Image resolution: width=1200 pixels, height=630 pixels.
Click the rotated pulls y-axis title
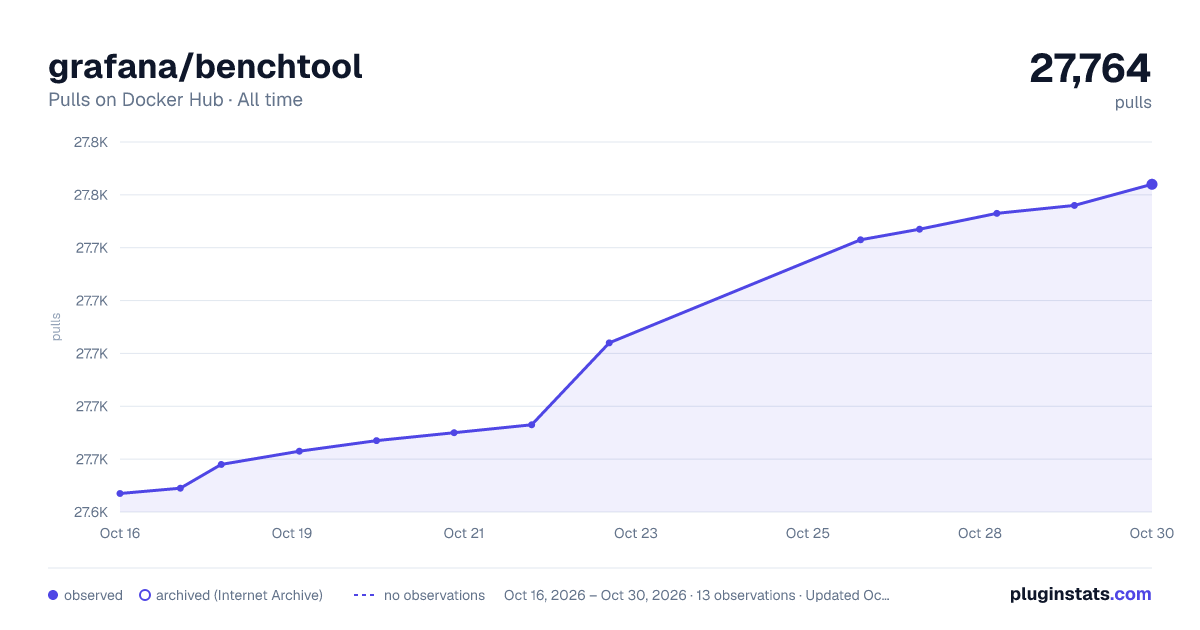coord(56,326)
